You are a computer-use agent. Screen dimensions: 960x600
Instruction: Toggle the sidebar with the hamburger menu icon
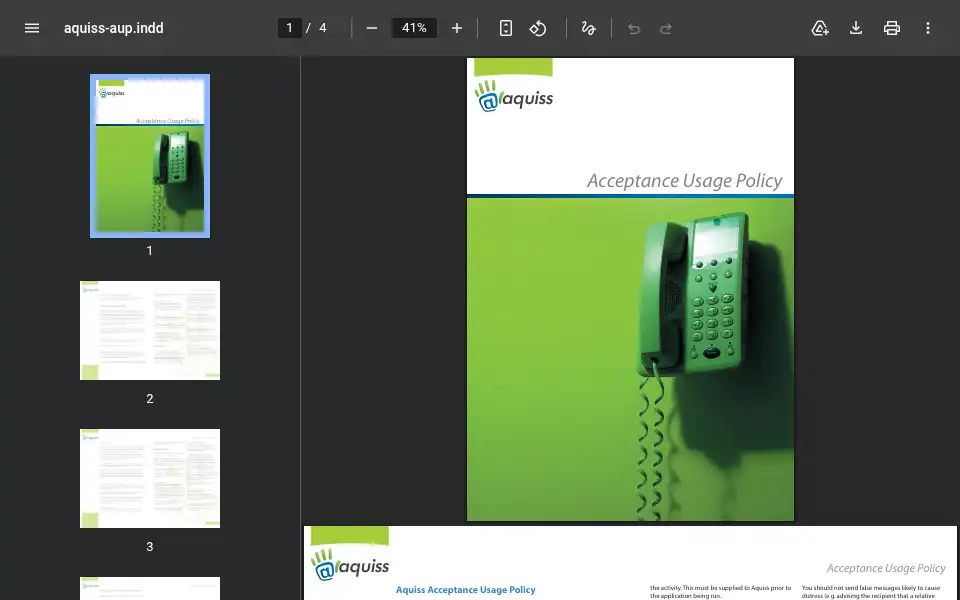(32, 28)
